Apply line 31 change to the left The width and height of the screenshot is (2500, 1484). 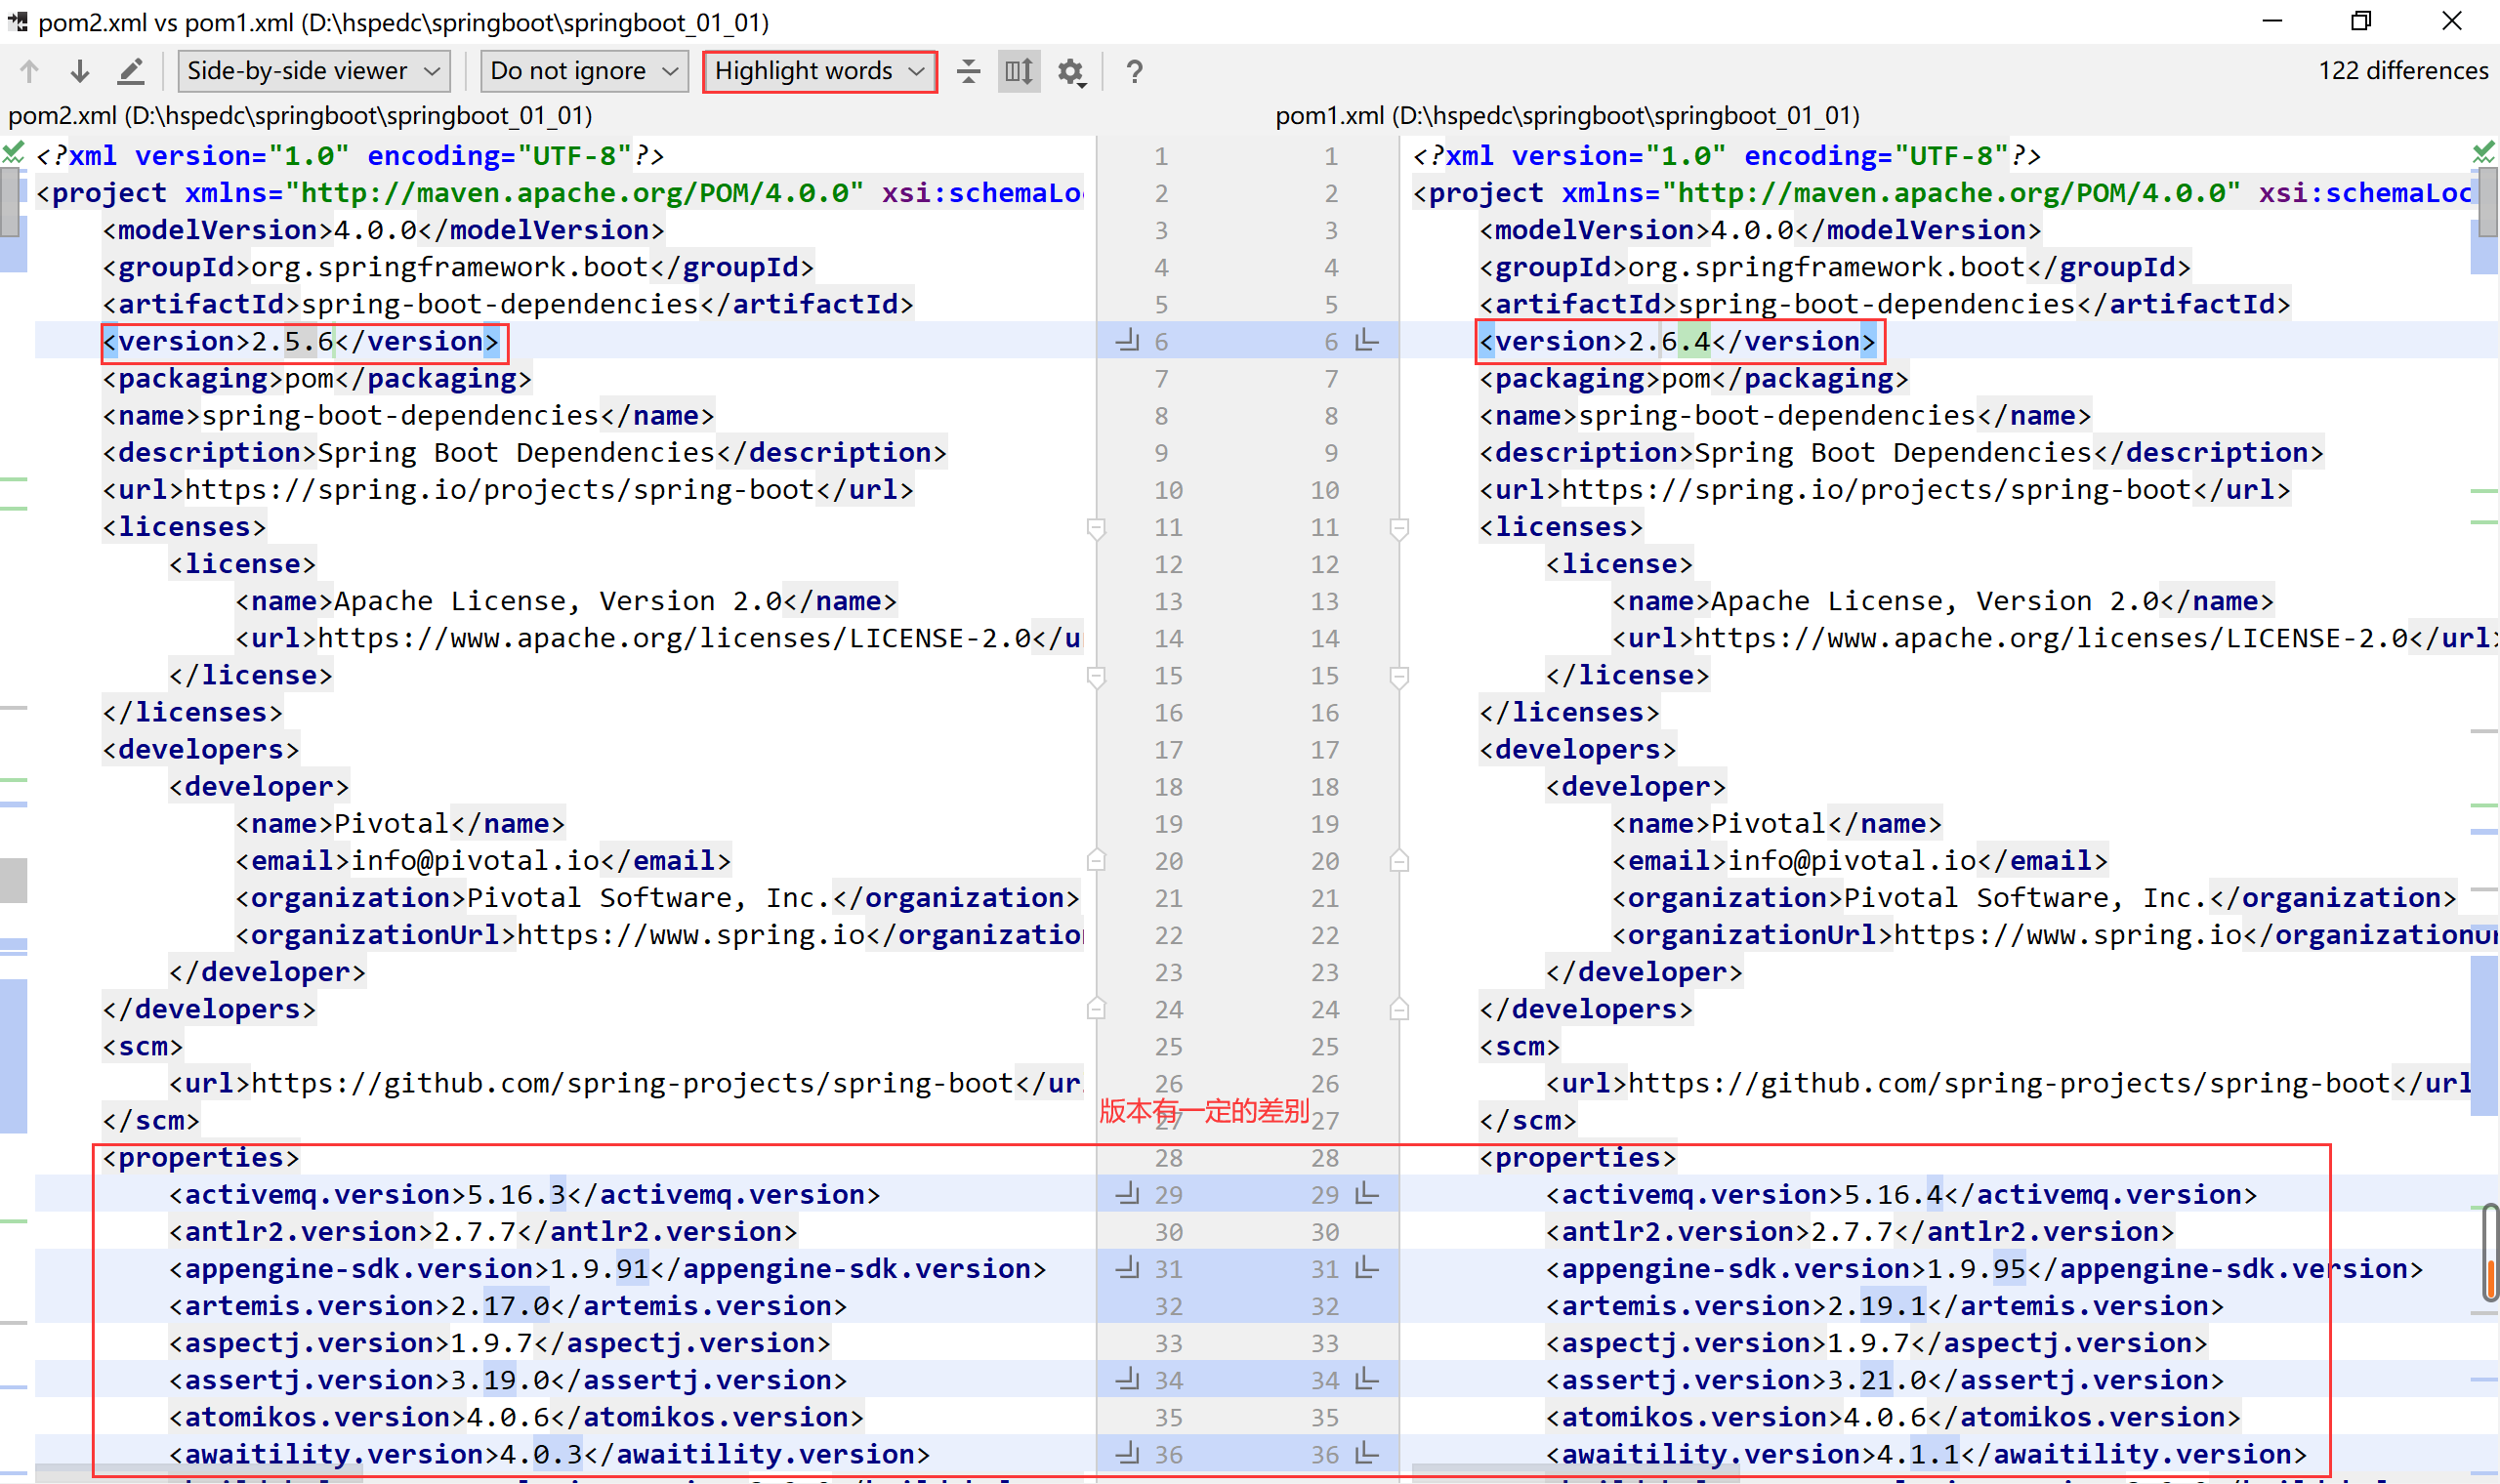[x=1367, y=1268]
